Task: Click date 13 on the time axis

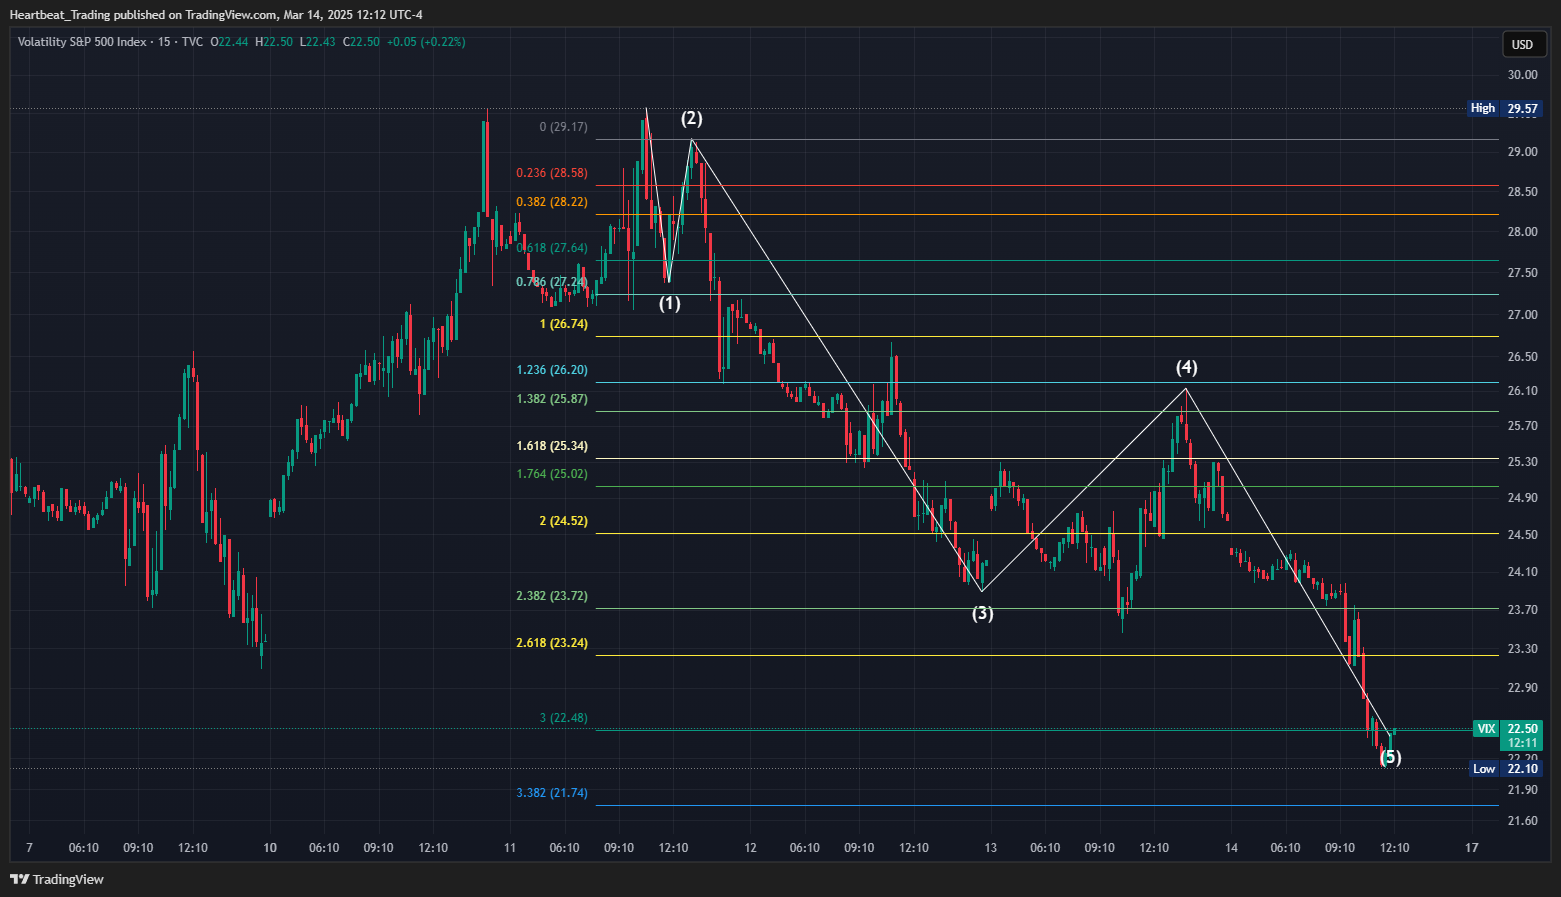Action: click(x=991, y=848)
